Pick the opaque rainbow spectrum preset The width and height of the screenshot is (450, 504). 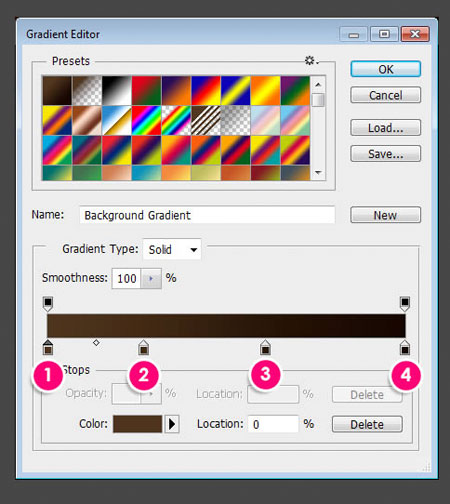[x=146, y=120]
